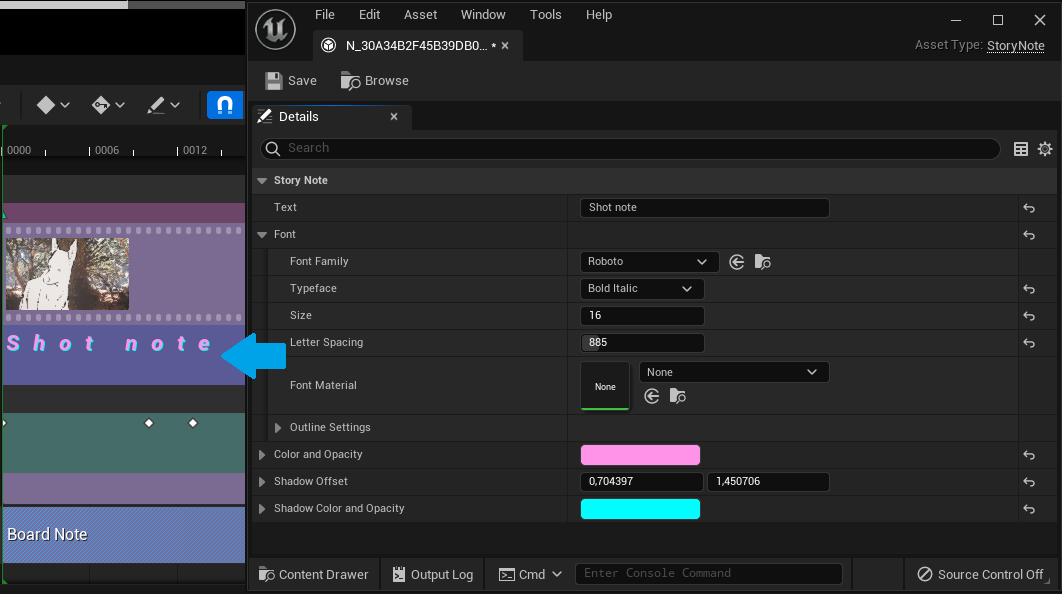
Task: Open the property matrix grid view icon
Action: point(1021,149)
